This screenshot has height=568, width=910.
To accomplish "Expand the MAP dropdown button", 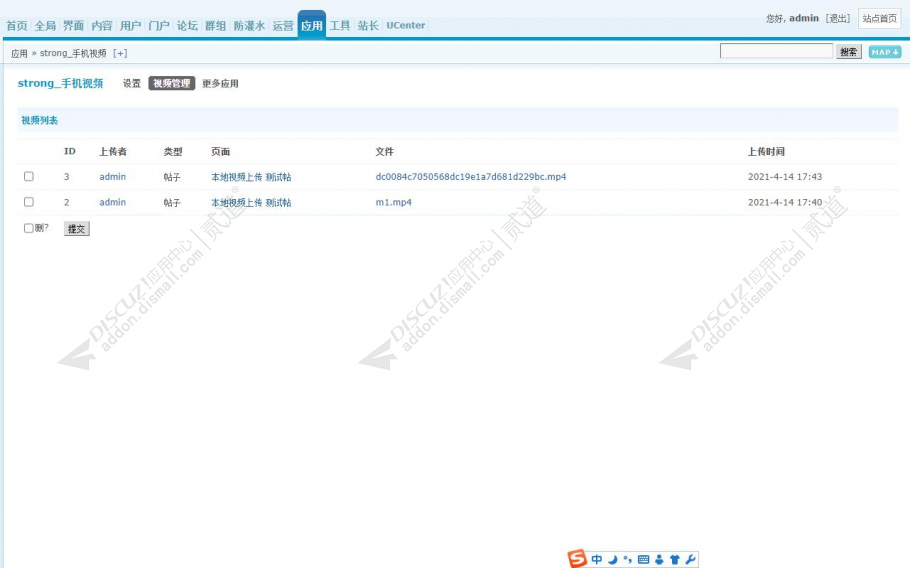I will 884,52.
